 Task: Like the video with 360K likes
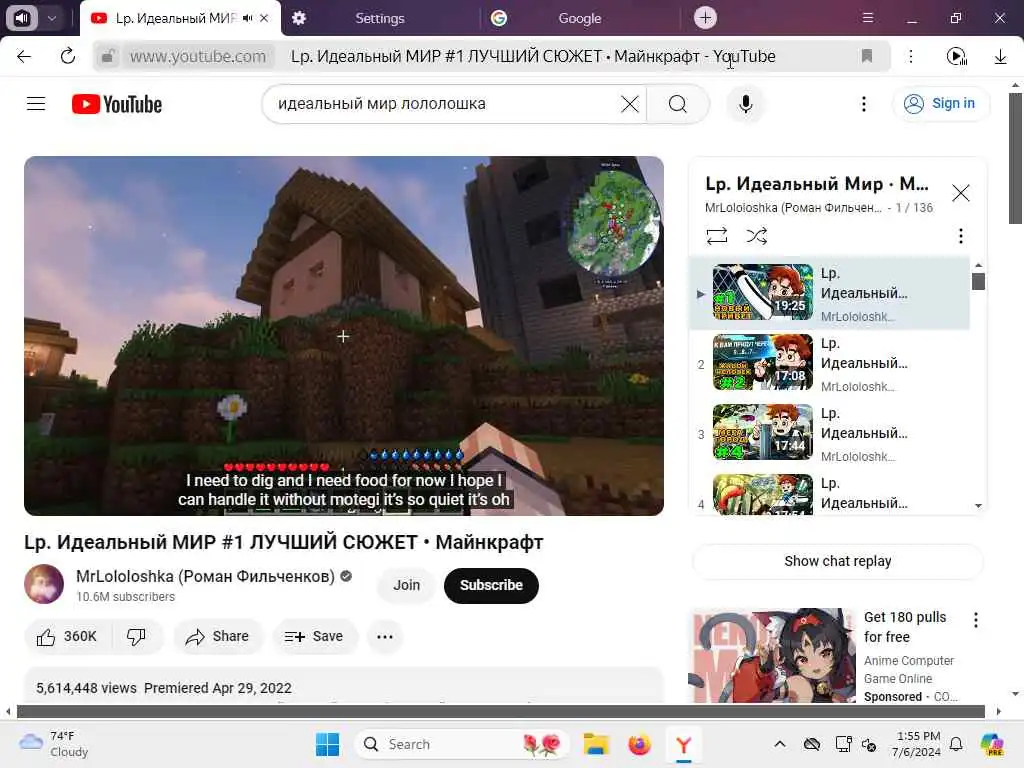coord(68,637)
